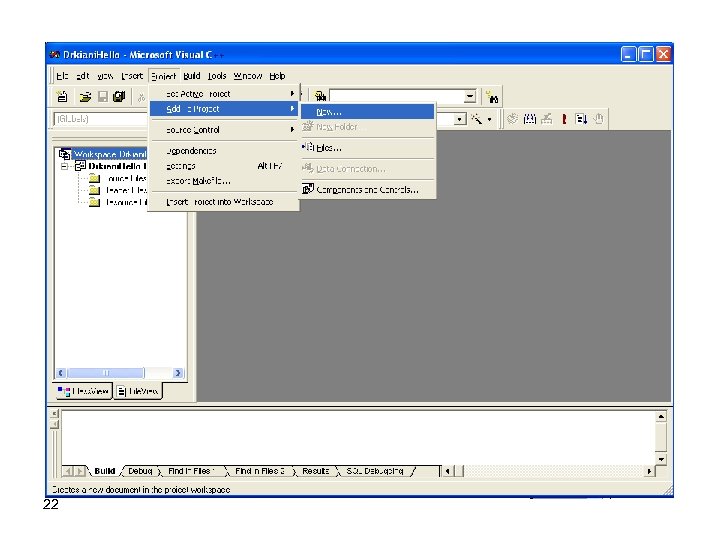Image resolution: width=720 pixels, height=540 pixels.
Task: Click workspace pane horizontal scrollbar thumb
Action: point(106,373)
